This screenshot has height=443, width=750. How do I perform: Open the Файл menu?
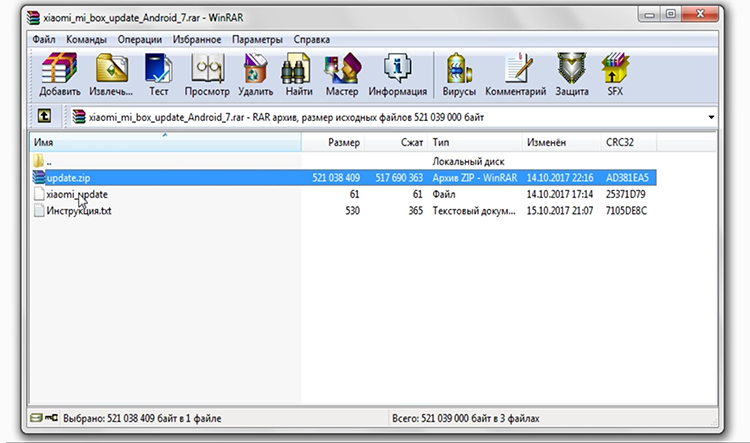44,40
